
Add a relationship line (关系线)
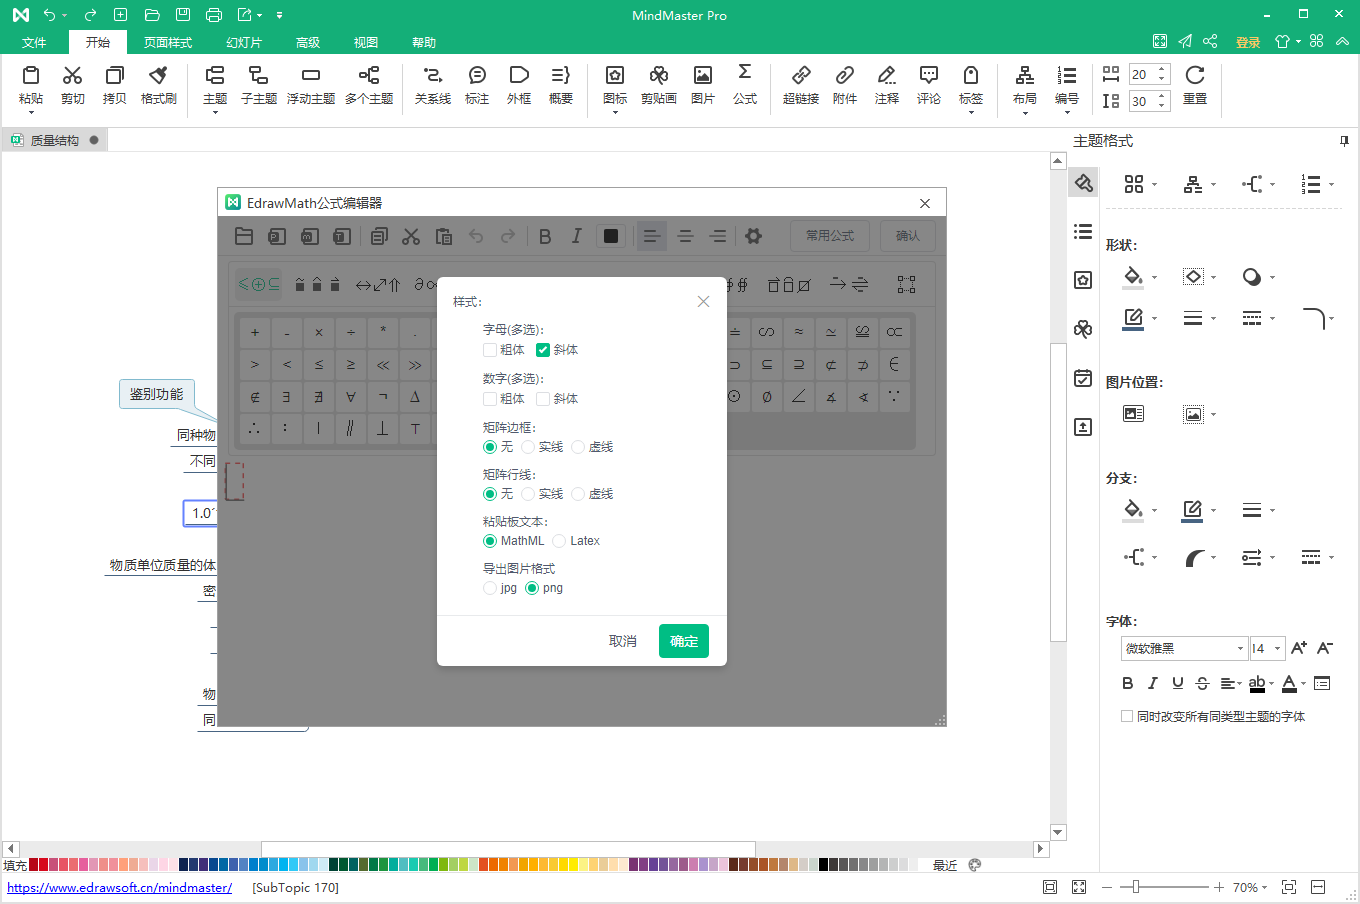click(x=432, y=84)
